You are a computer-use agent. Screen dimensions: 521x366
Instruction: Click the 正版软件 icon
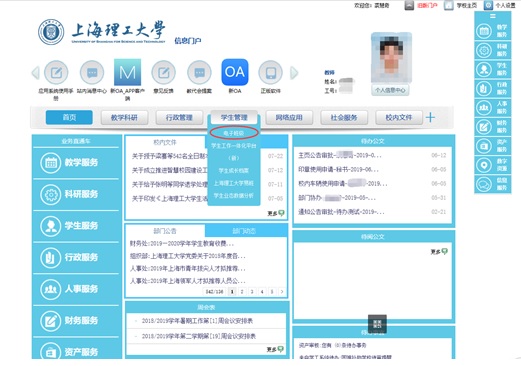point(270,72)
